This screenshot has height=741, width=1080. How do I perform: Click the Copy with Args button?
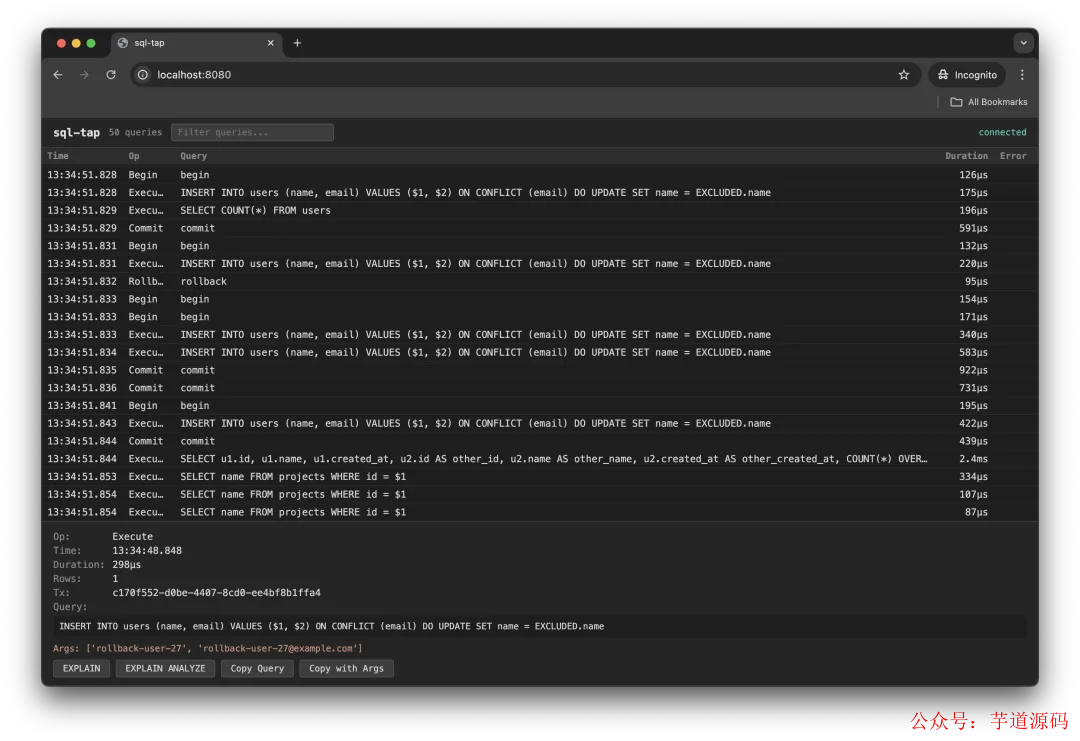click(346, 668)
